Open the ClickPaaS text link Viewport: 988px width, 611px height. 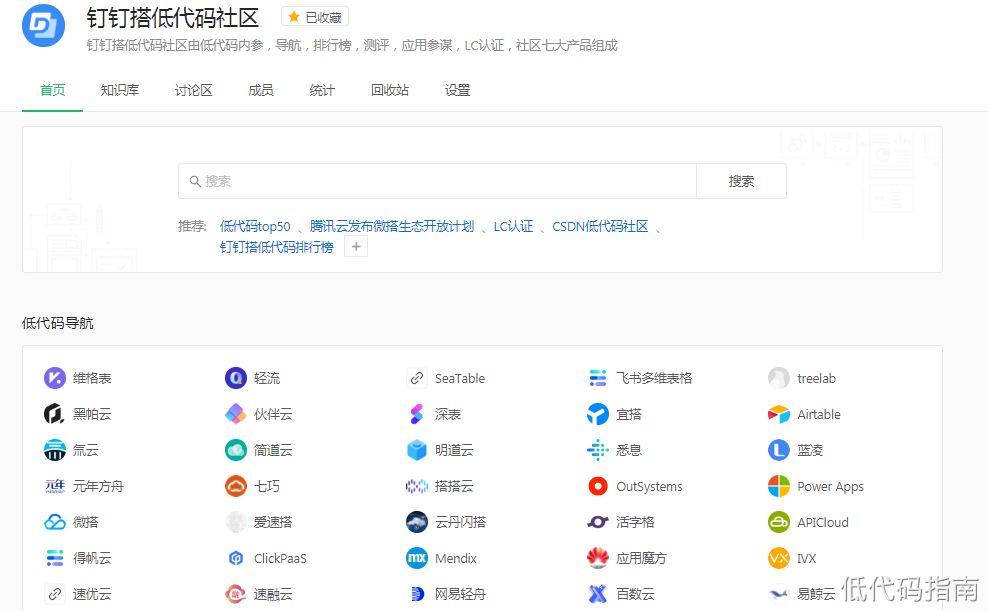click(280, 558)
